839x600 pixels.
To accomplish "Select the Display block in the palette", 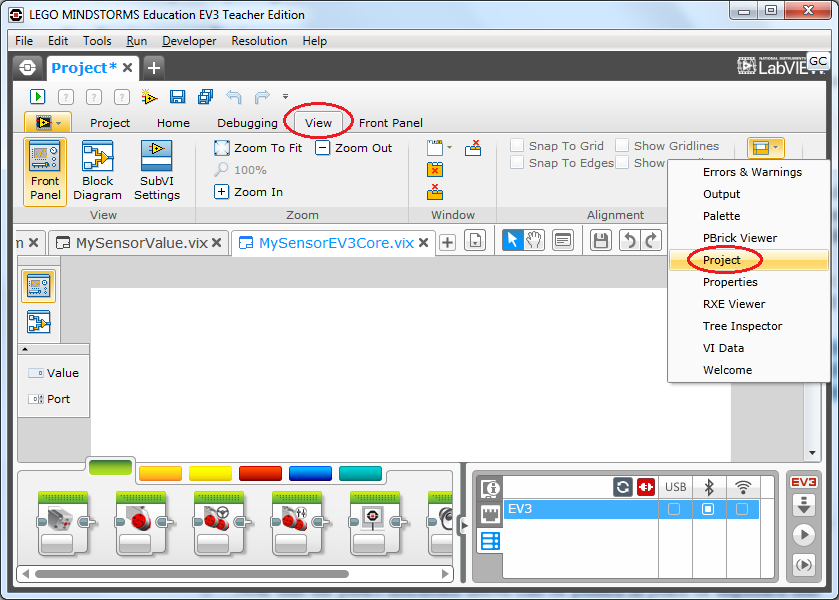I will (375, 523).
